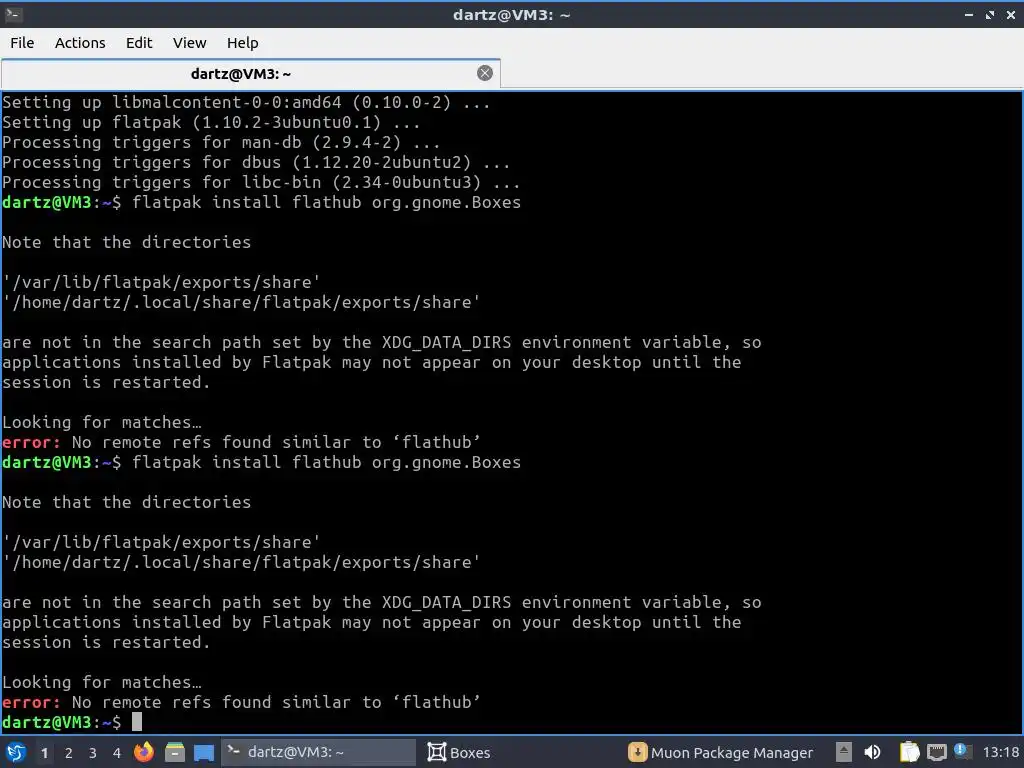Screen dimensions: 1024x768
Task: Click the 'Processing triggers for dbus' line
Action: (x=256, y=162)
